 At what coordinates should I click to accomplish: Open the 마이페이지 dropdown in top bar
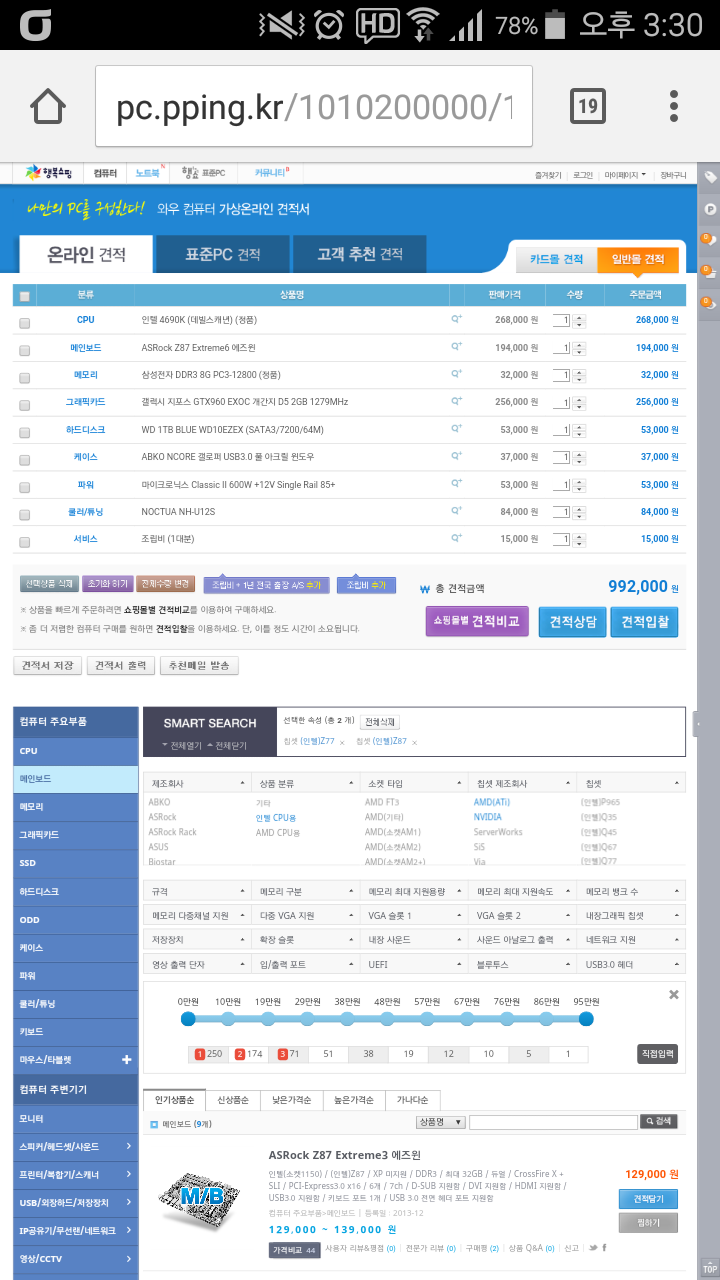tap(625, 175)
